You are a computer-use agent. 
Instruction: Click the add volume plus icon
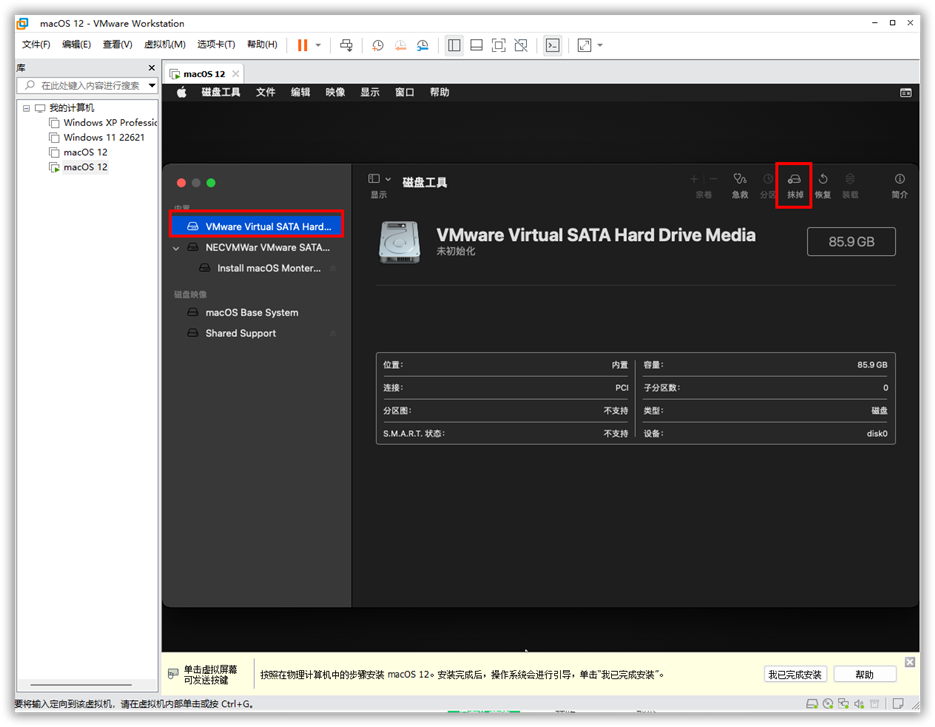pos(694,179)
